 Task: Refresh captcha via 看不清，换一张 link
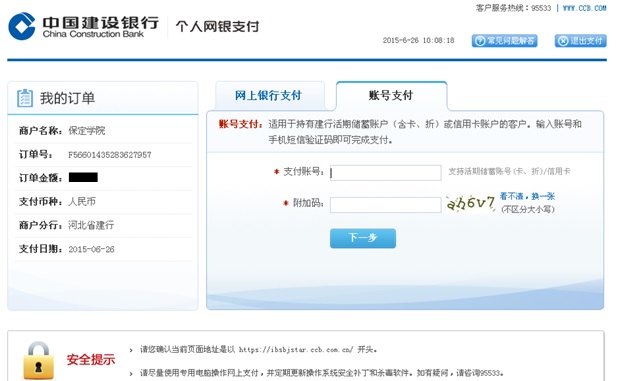click(527, 196)
